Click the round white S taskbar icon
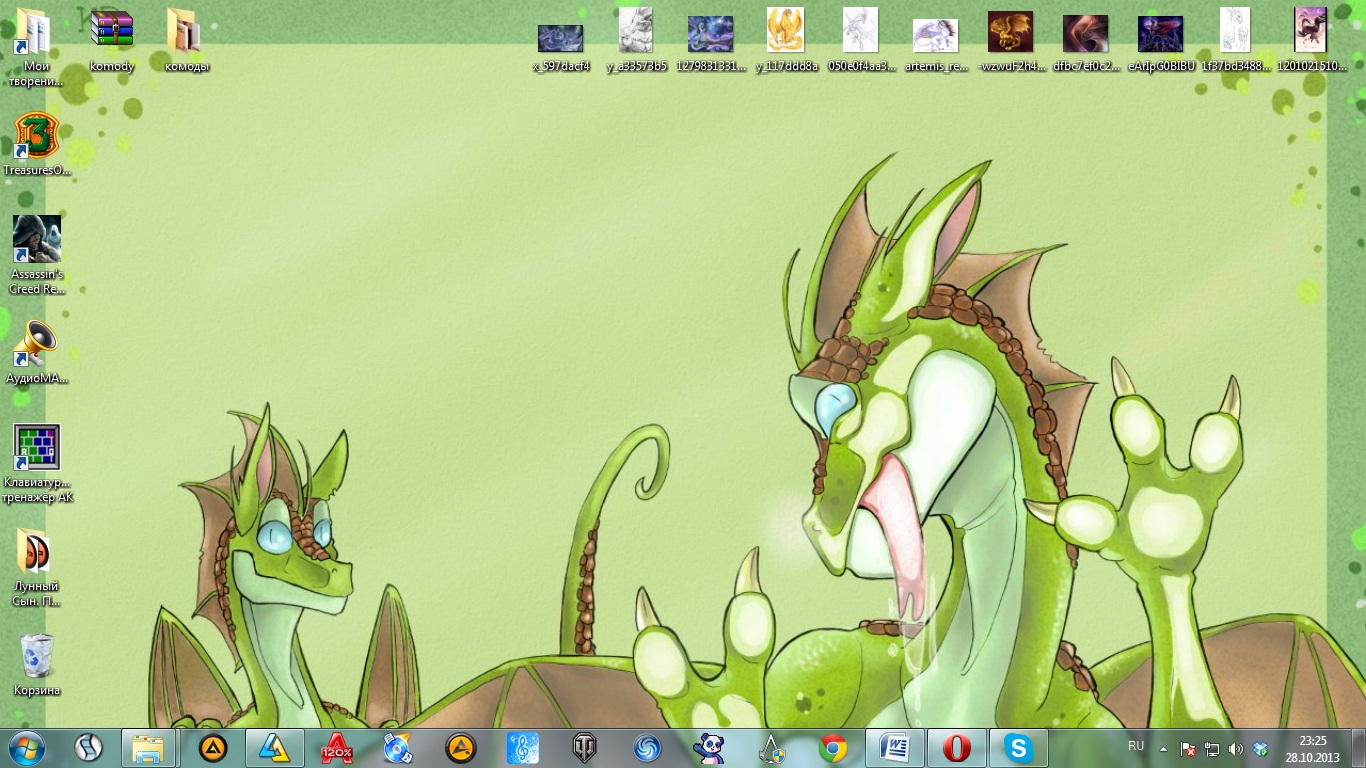Screen dimensions: 1366x768 point(89,748)
